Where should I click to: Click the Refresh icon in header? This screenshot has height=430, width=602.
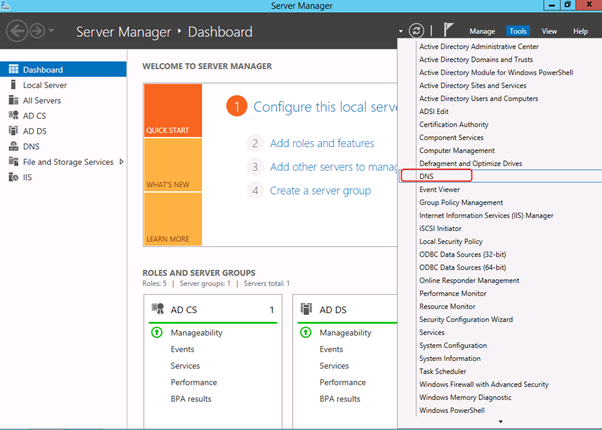pos(416,31)
